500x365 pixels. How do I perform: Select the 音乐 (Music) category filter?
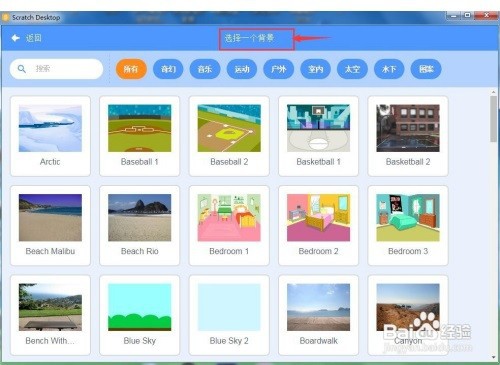[205, 69]
